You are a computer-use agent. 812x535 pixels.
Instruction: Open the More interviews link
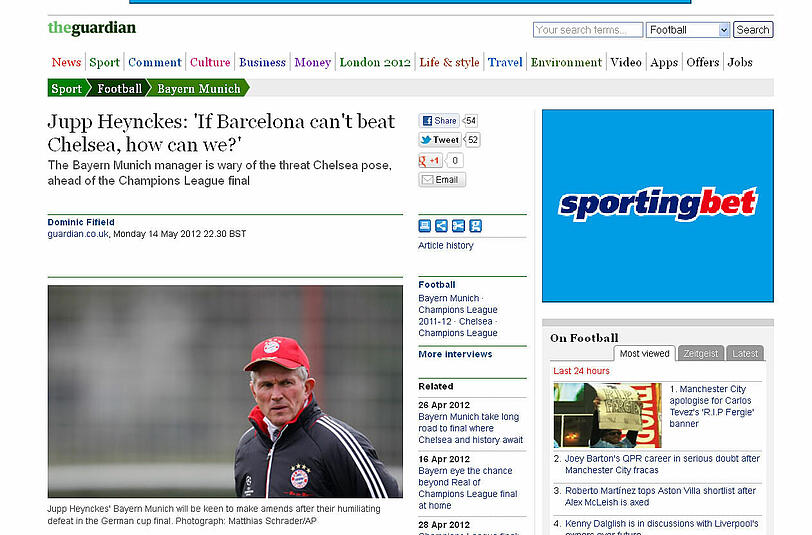tap(455, 354)
